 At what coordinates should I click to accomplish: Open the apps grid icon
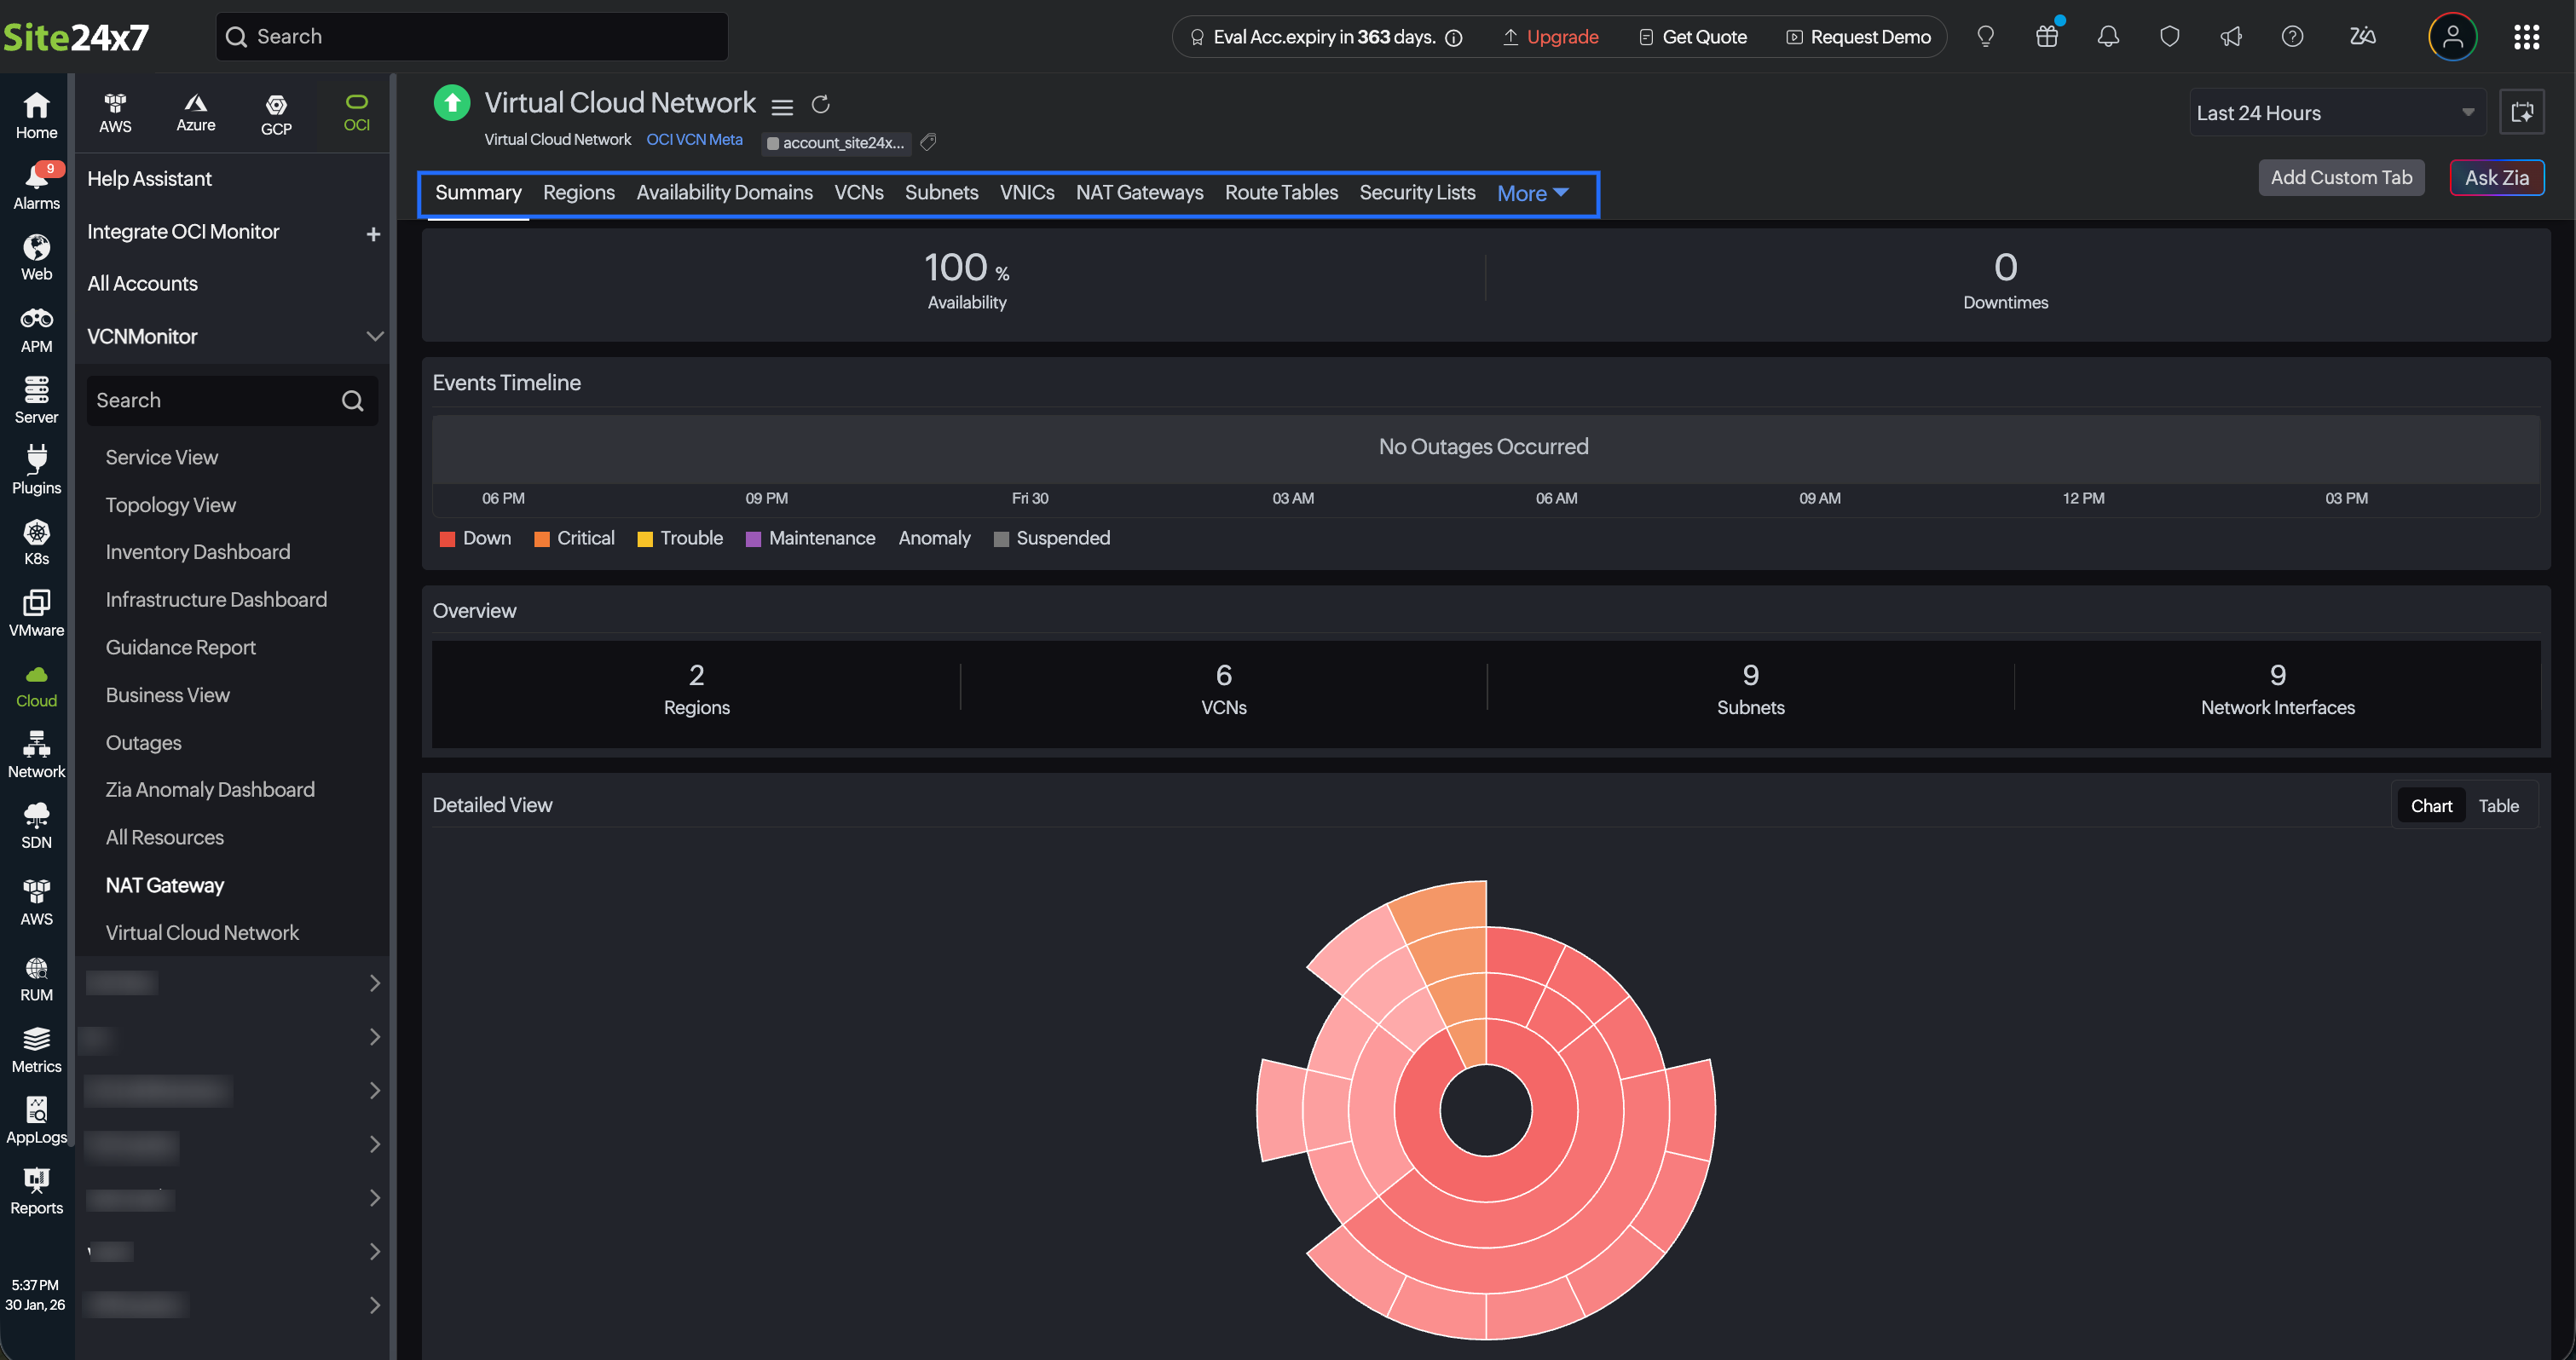tap(2526, 37)
